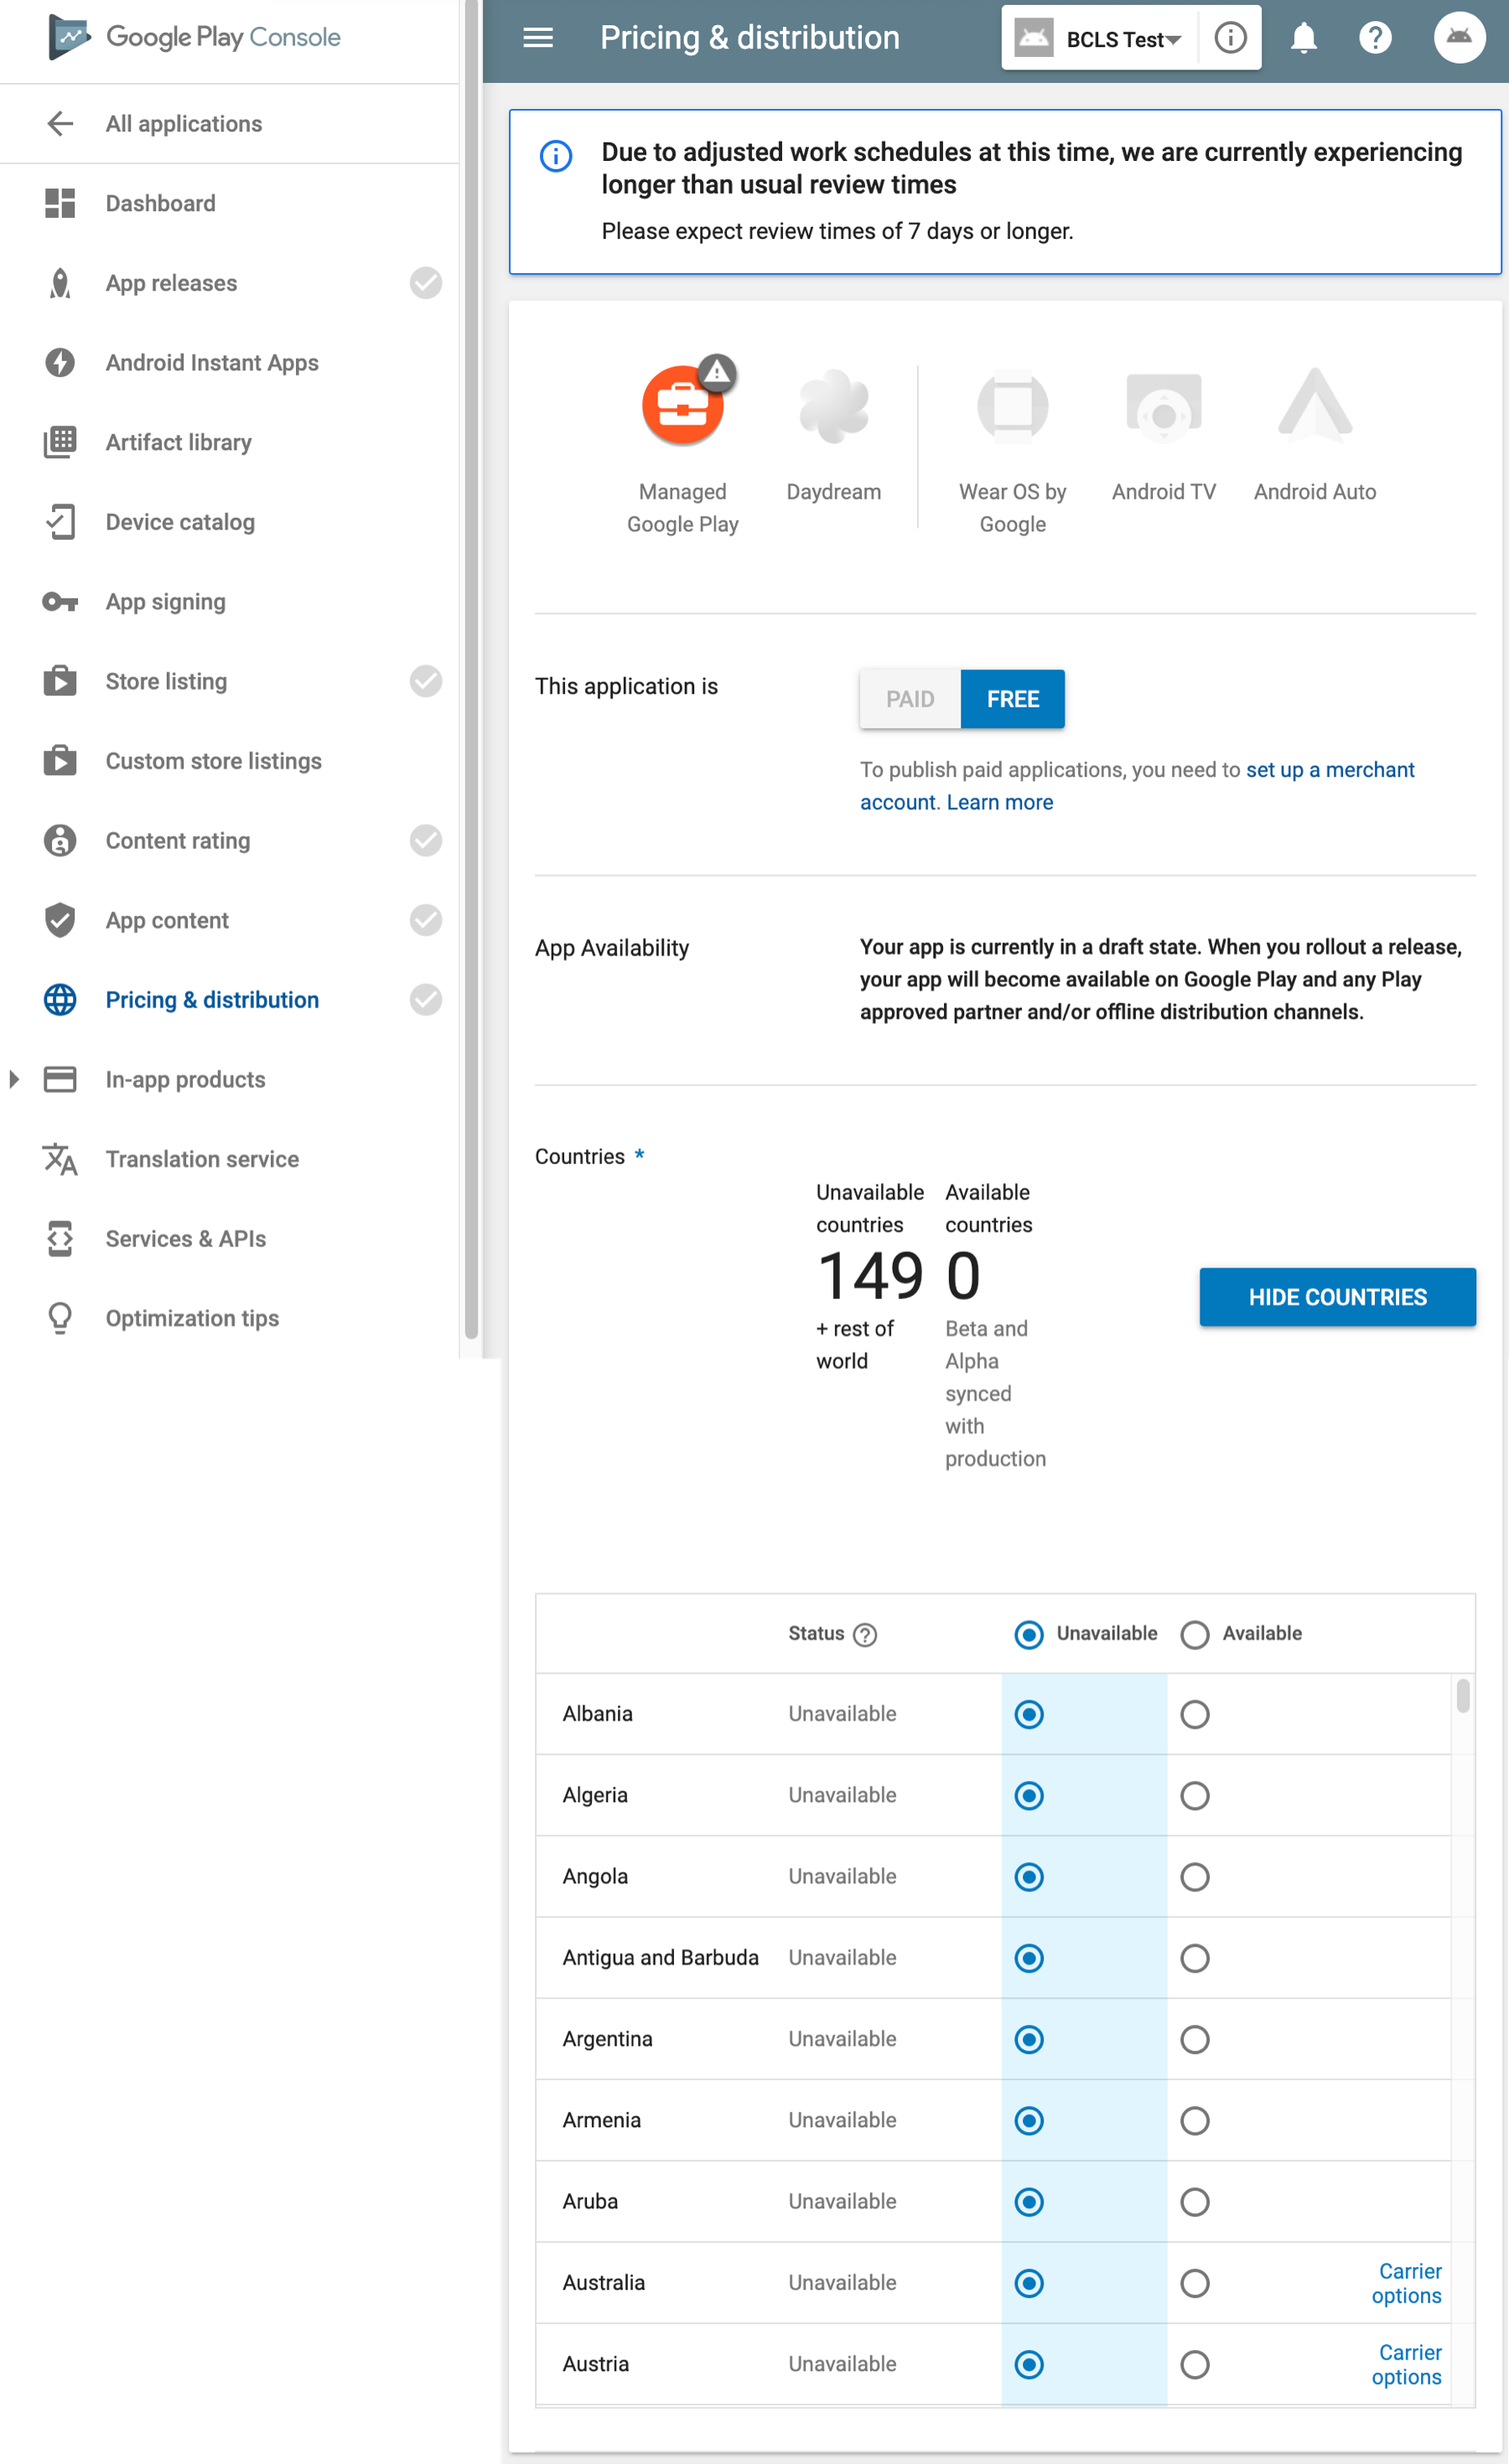Open the Dashboard page

[x=161, y=203]
